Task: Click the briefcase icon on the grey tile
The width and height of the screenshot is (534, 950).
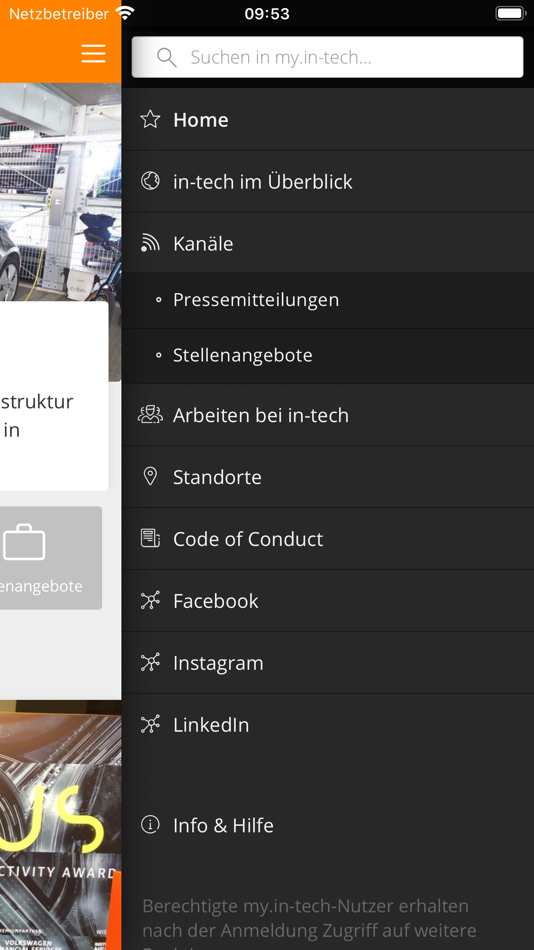Action: tap(24, 542)
